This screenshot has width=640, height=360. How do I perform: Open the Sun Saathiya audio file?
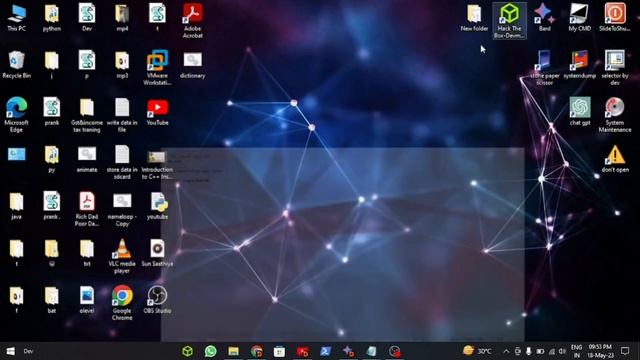157,253
